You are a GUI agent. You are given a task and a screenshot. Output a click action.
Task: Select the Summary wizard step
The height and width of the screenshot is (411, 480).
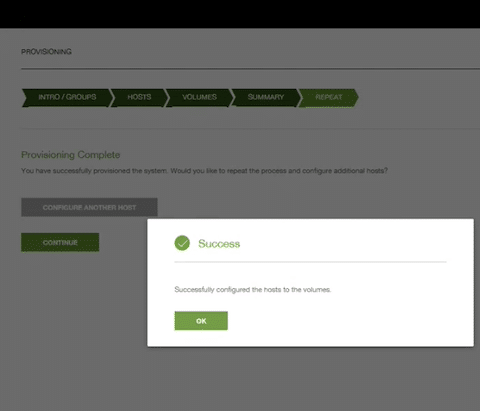coord(266,97)
